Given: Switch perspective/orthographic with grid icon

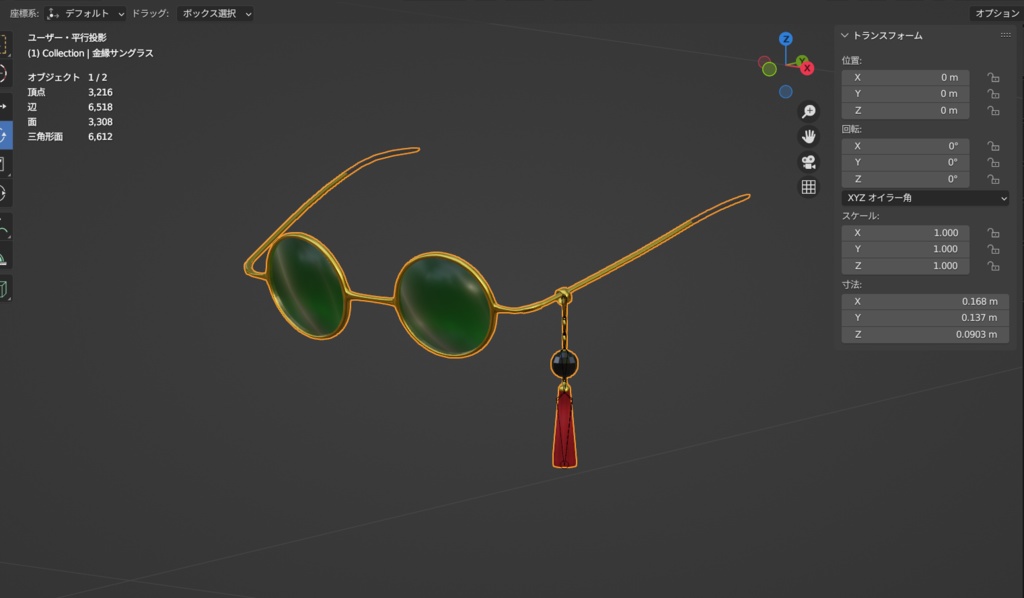Looking at the screenshot, I should [808, 187].
